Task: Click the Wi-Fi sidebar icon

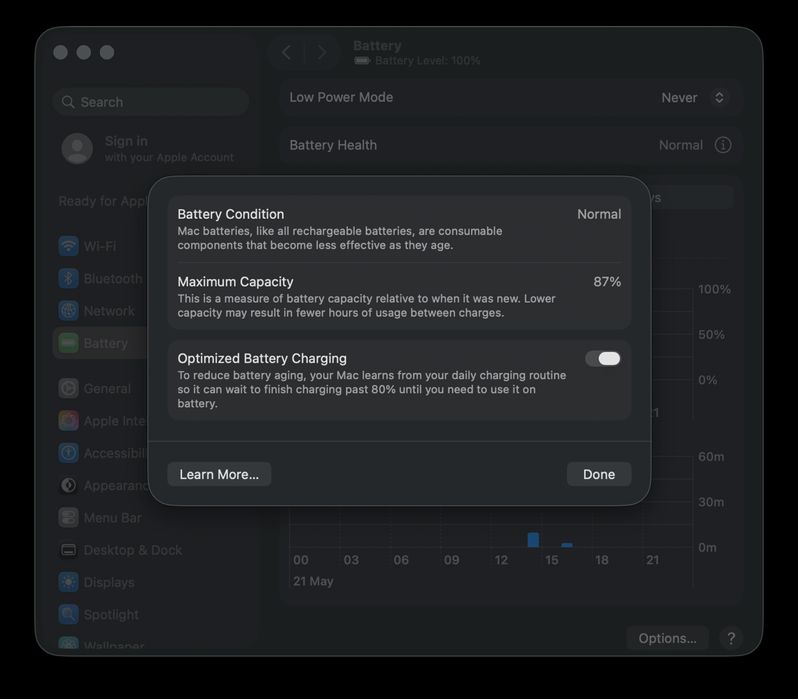Action: point(68,246)
